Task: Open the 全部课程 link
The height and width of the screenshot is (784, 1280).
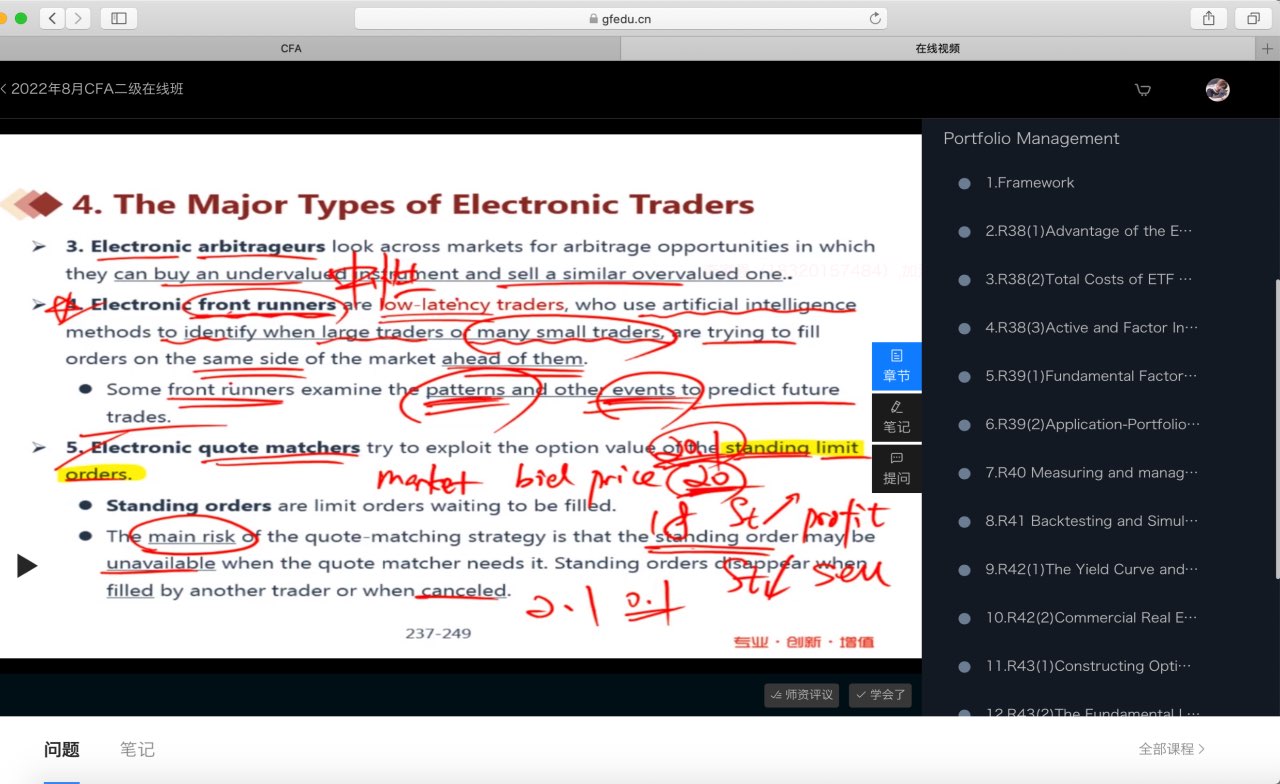Action: click(1171, 749)
